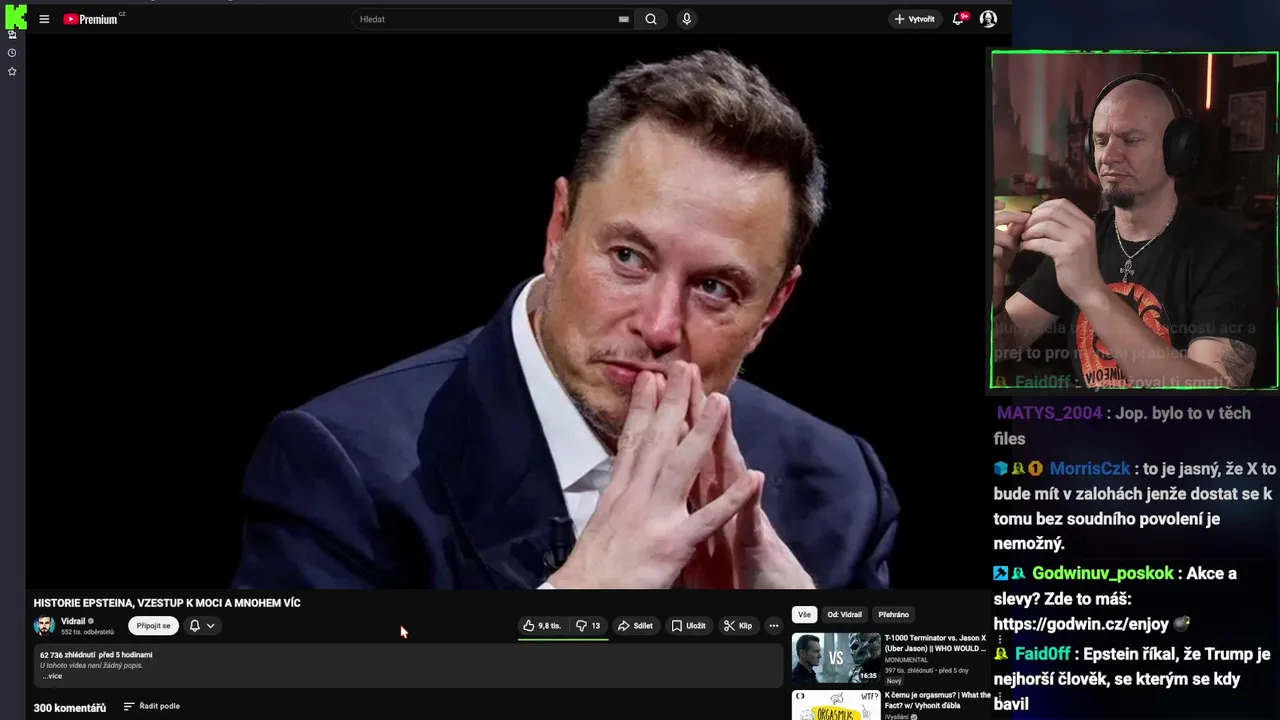Open the history clock icon in sidebar
The width and height of the screenshot is (1280, 720).
[x=12, y=53]
